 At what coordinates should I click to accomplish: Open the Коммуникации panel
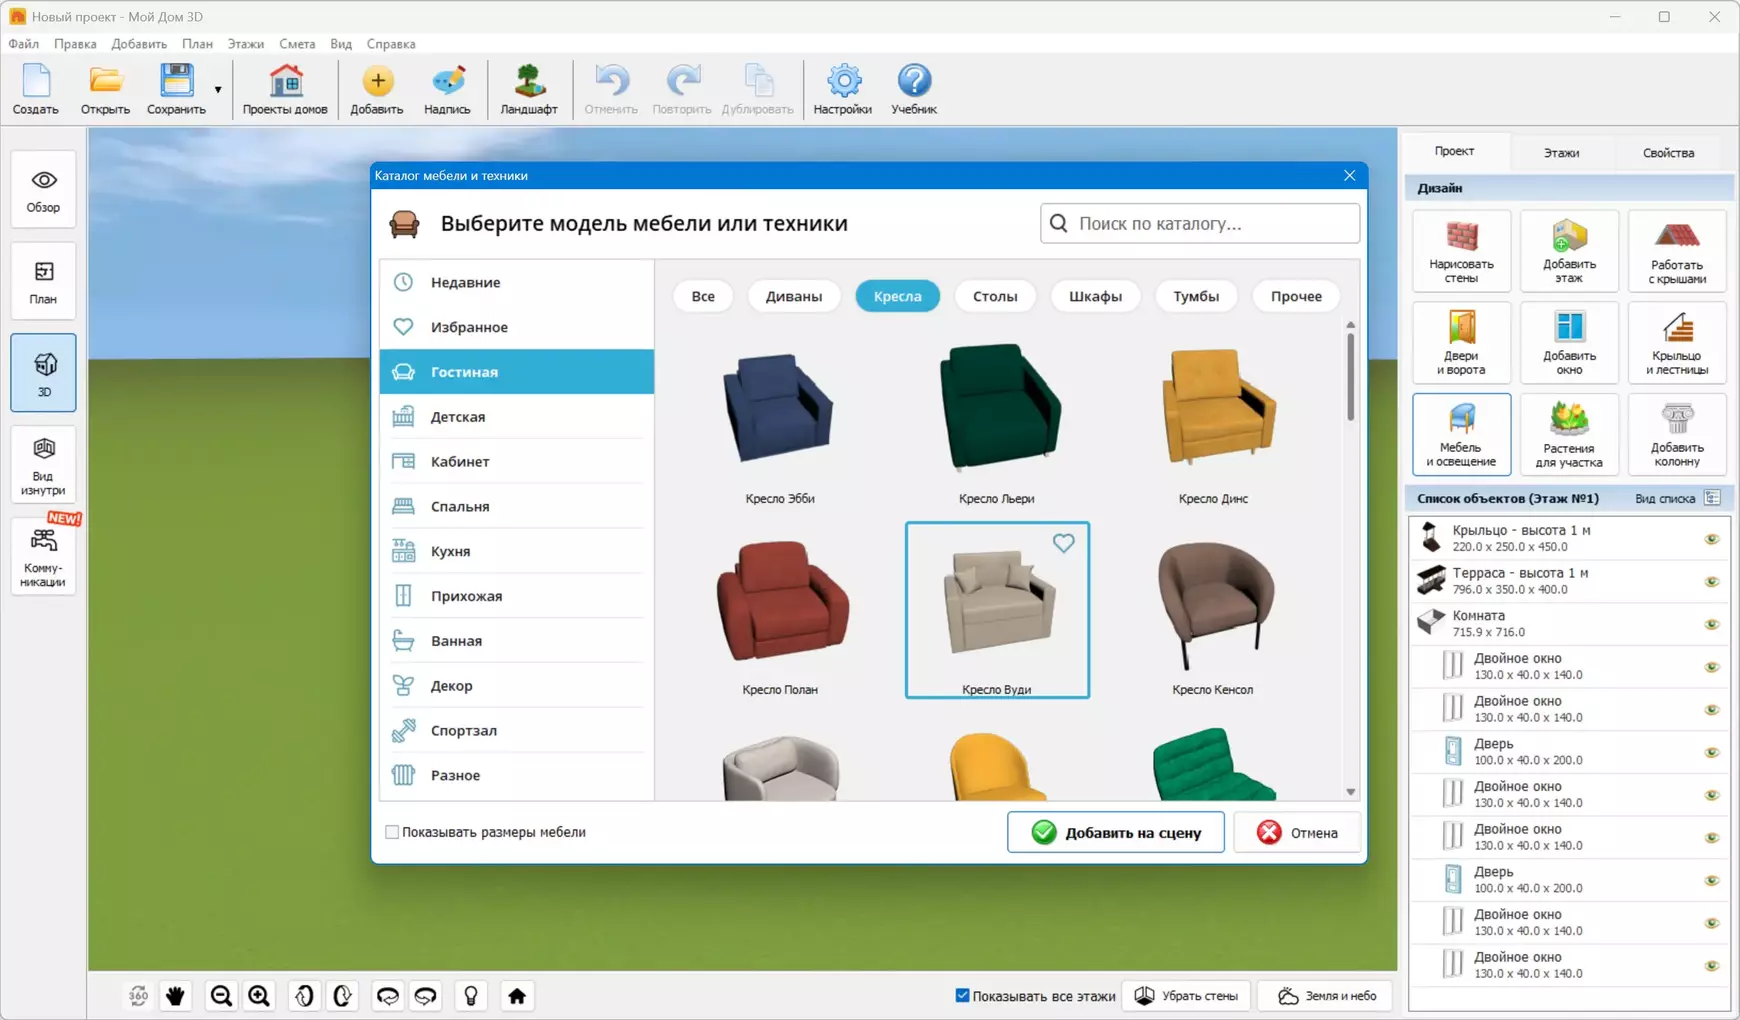point(43,557)
